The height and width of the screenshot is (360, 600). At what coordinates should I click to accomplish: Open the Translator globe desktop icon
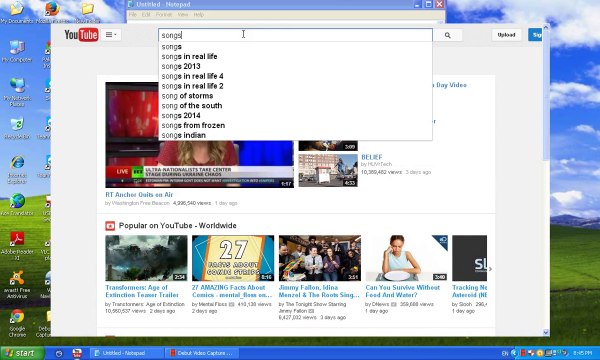[17, 204]
